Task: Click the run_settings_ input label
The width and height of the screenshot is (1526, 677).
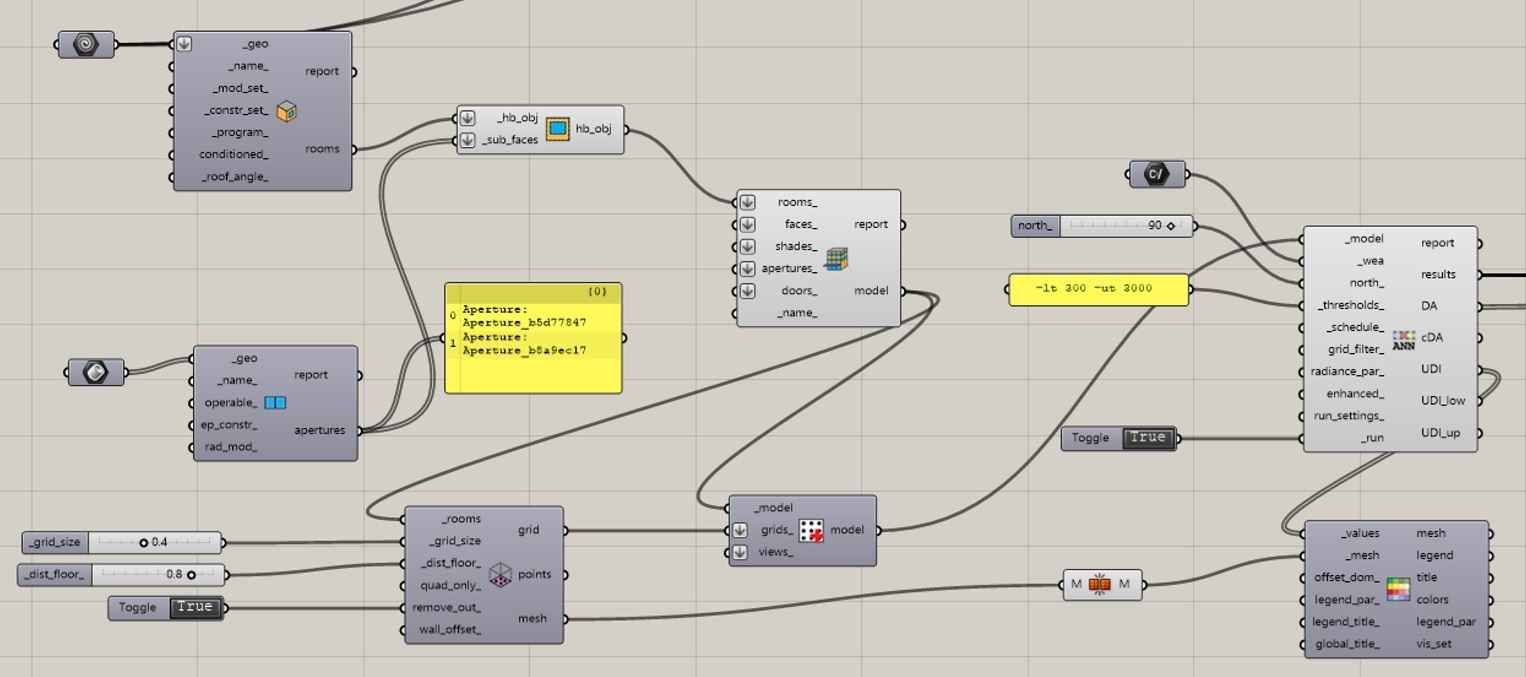Action: (1349, 416)
